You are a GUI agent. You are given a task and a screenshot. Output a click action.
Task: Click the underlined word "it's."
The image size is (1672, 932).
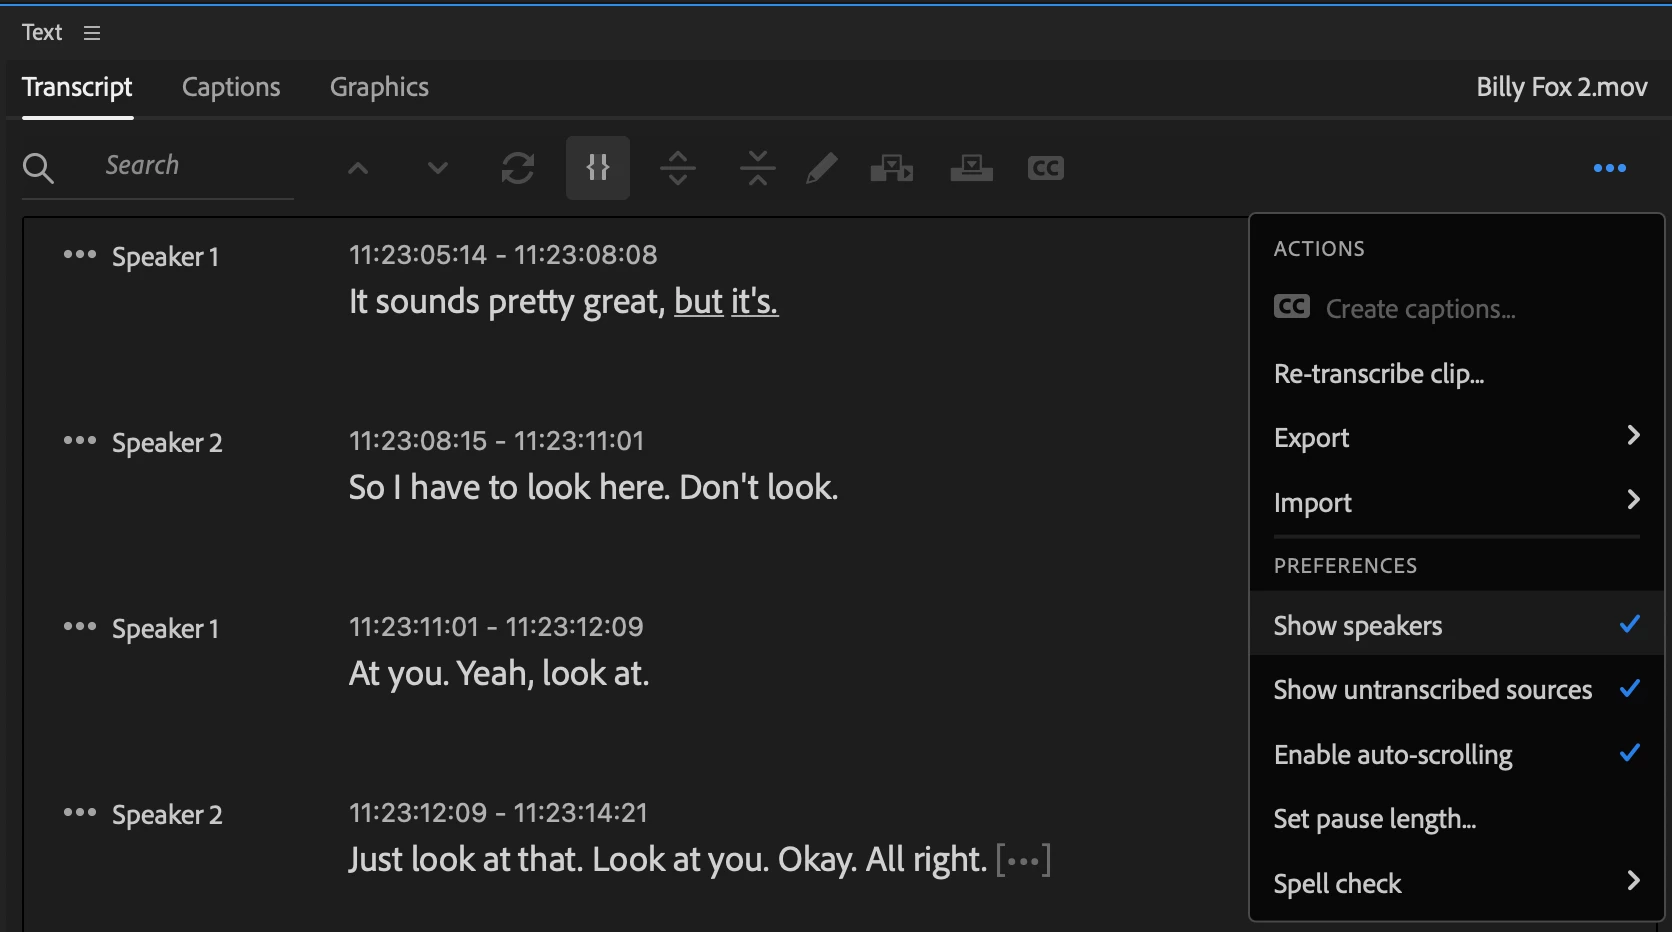[x=755, y=301]
